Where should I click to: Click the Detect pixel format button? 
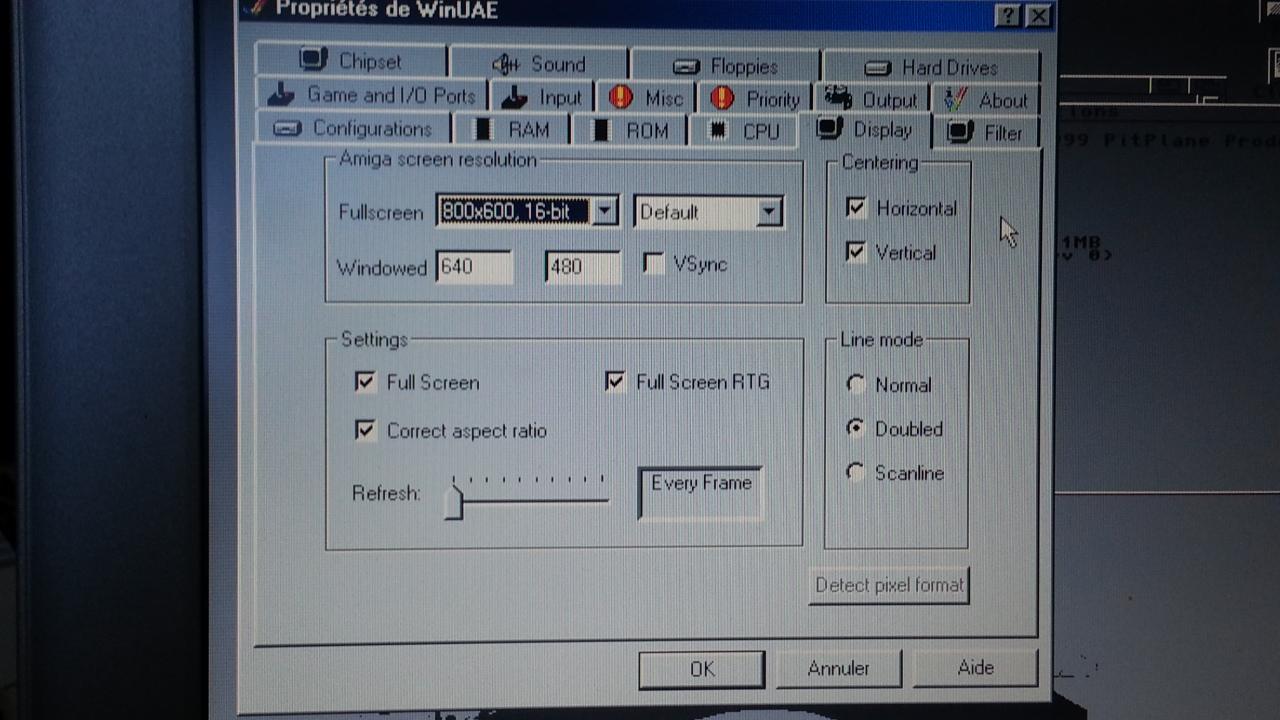[x=889, y=585]
